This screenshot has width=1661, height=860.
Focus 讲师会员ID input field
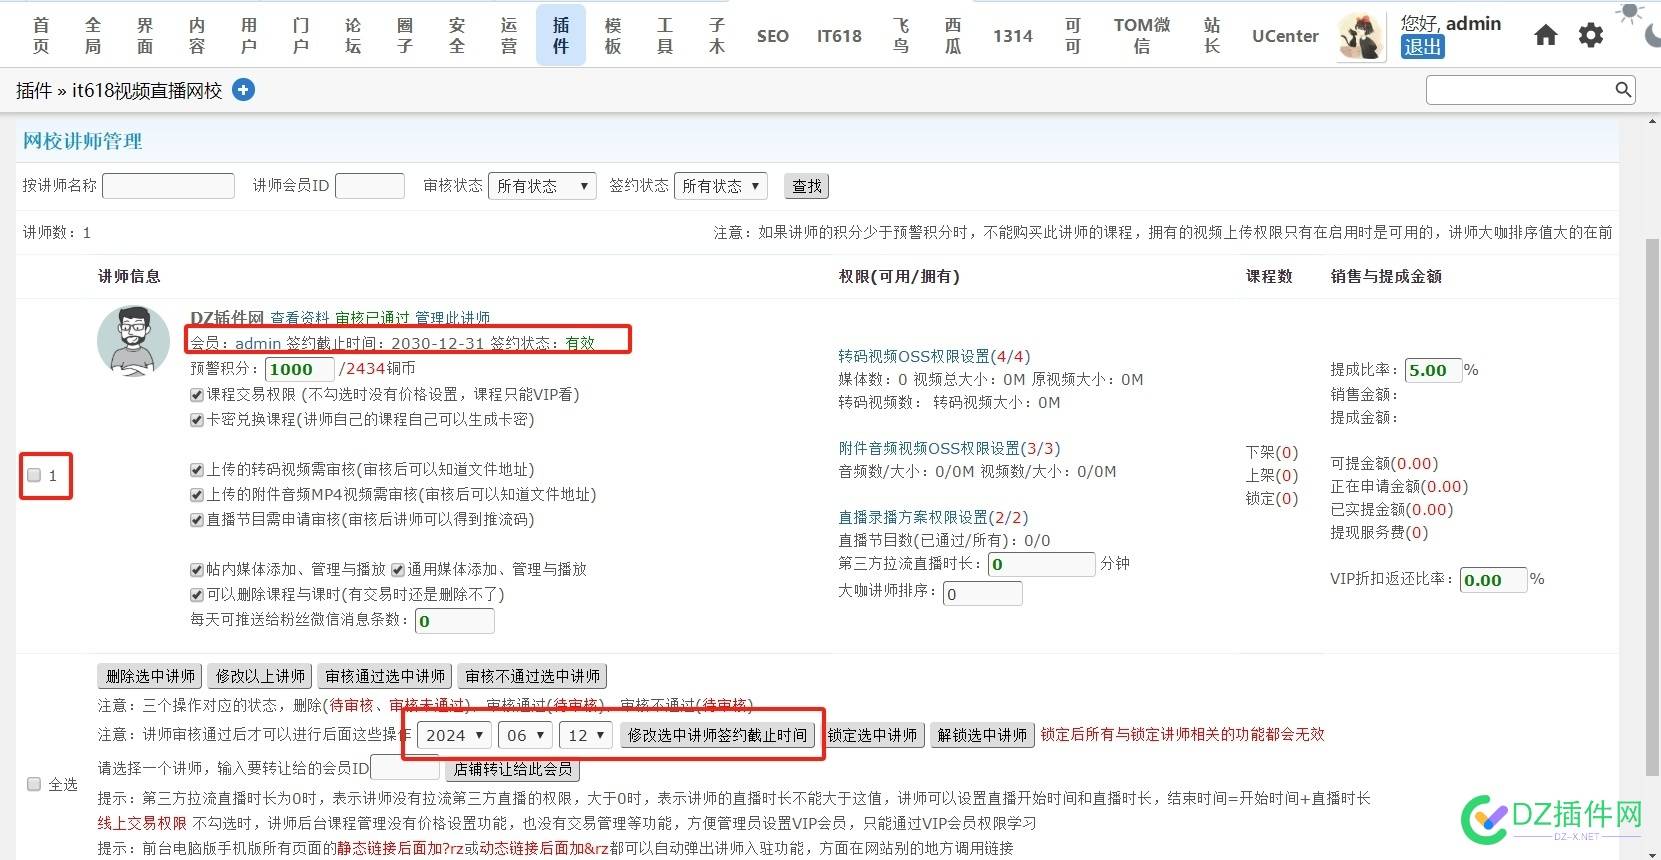(370, 186)
